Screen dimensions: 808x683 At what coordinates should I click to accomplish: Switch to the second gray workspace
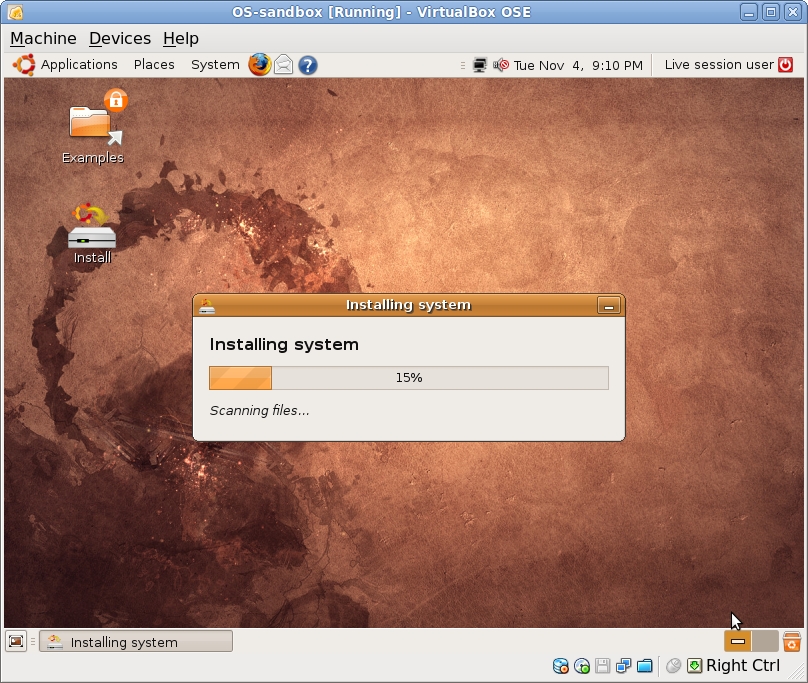[x=765, y=641]
